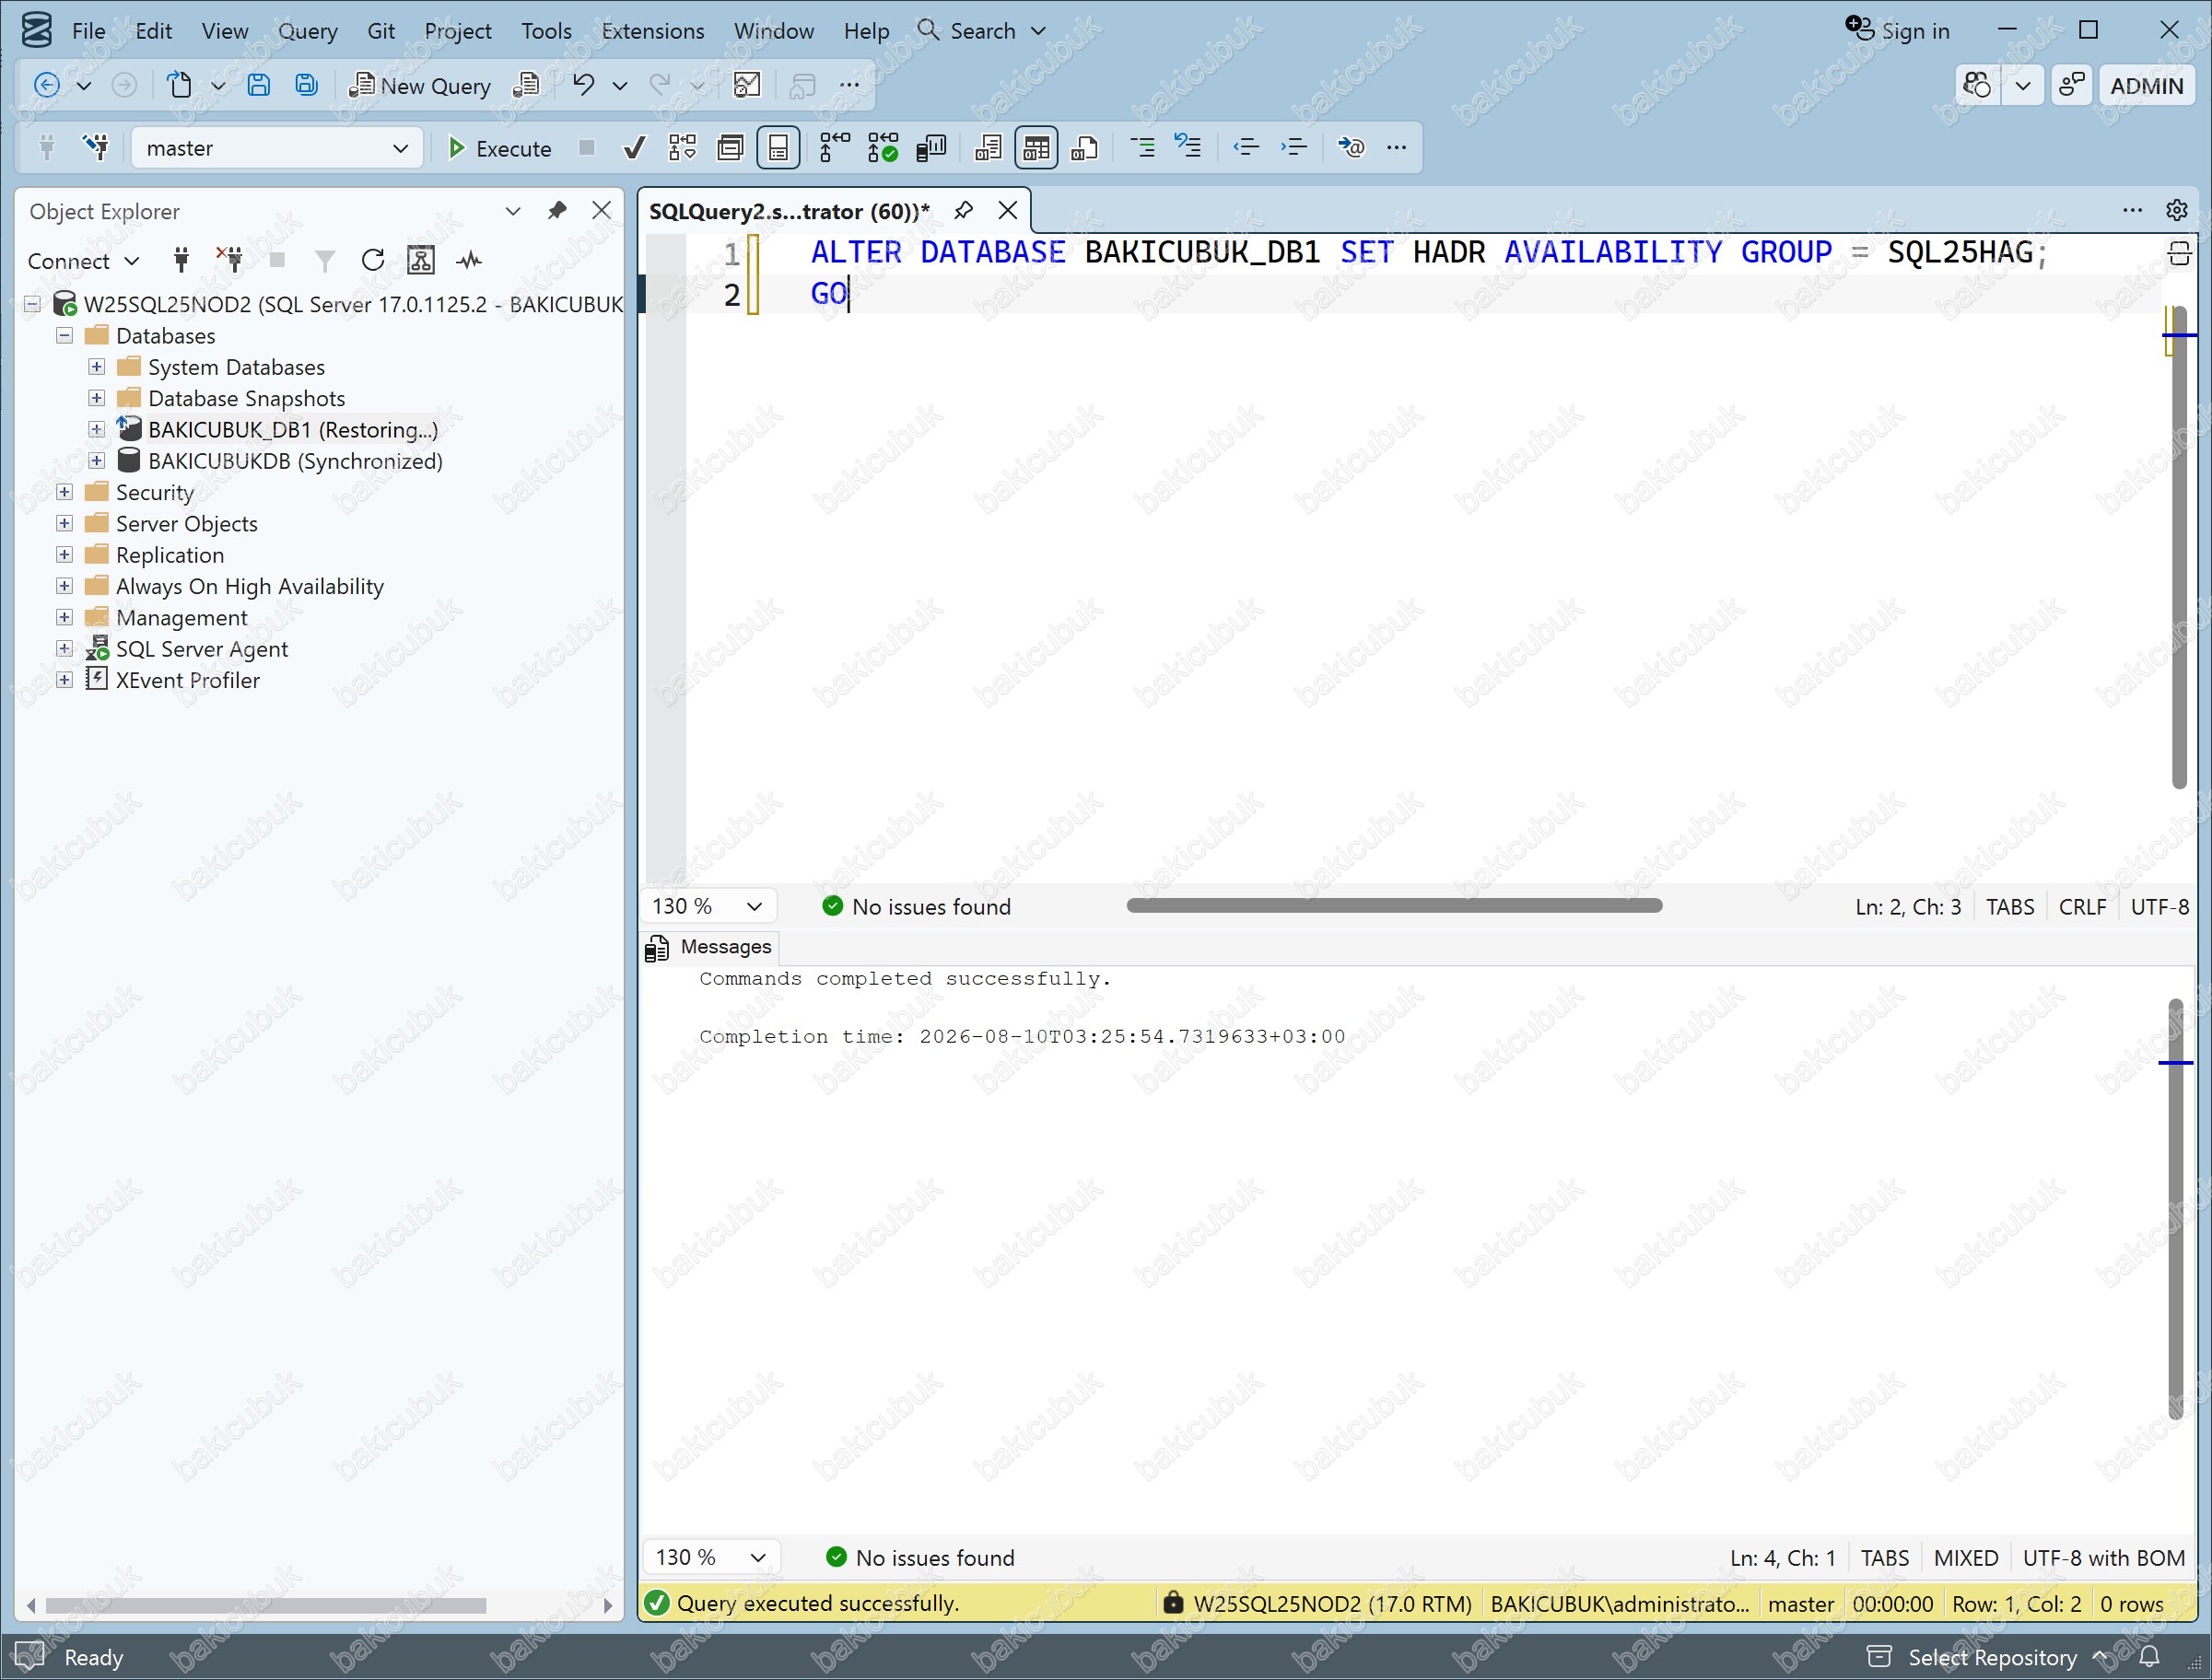Click editor No issues found indicator

point(916,907)
